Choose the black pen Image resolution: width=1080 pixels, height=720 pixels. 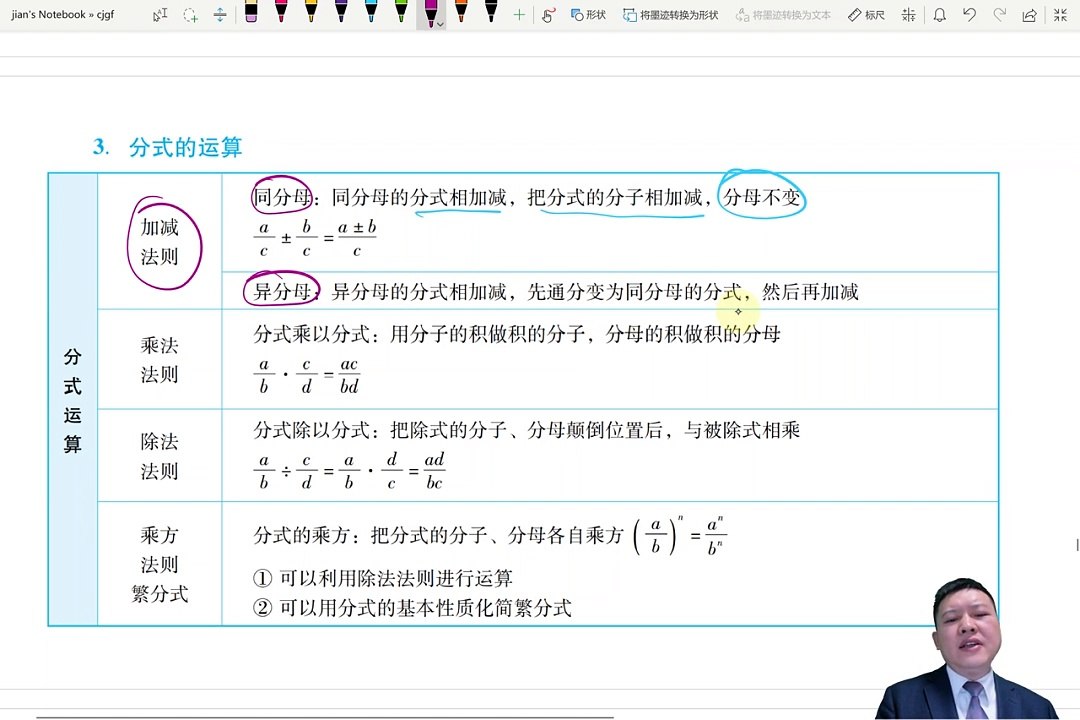[x=490, y=11]
